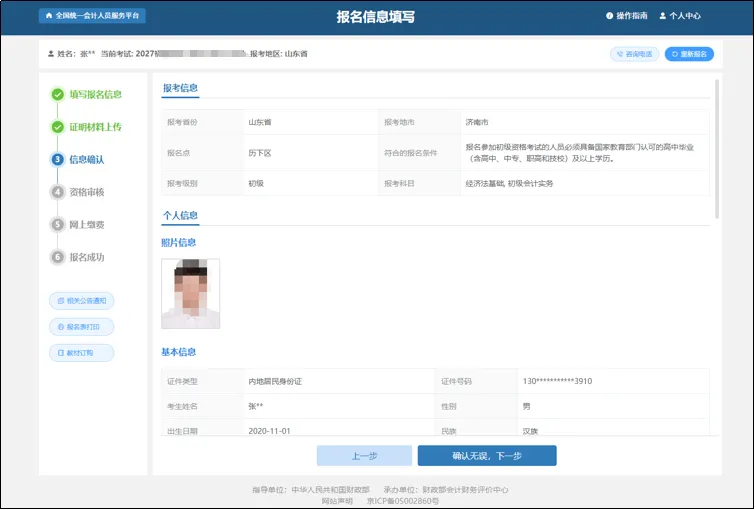Screen dimensions: 756x510
Task: Click the book icon in 教材订购
Action: (x=61, y=353)
